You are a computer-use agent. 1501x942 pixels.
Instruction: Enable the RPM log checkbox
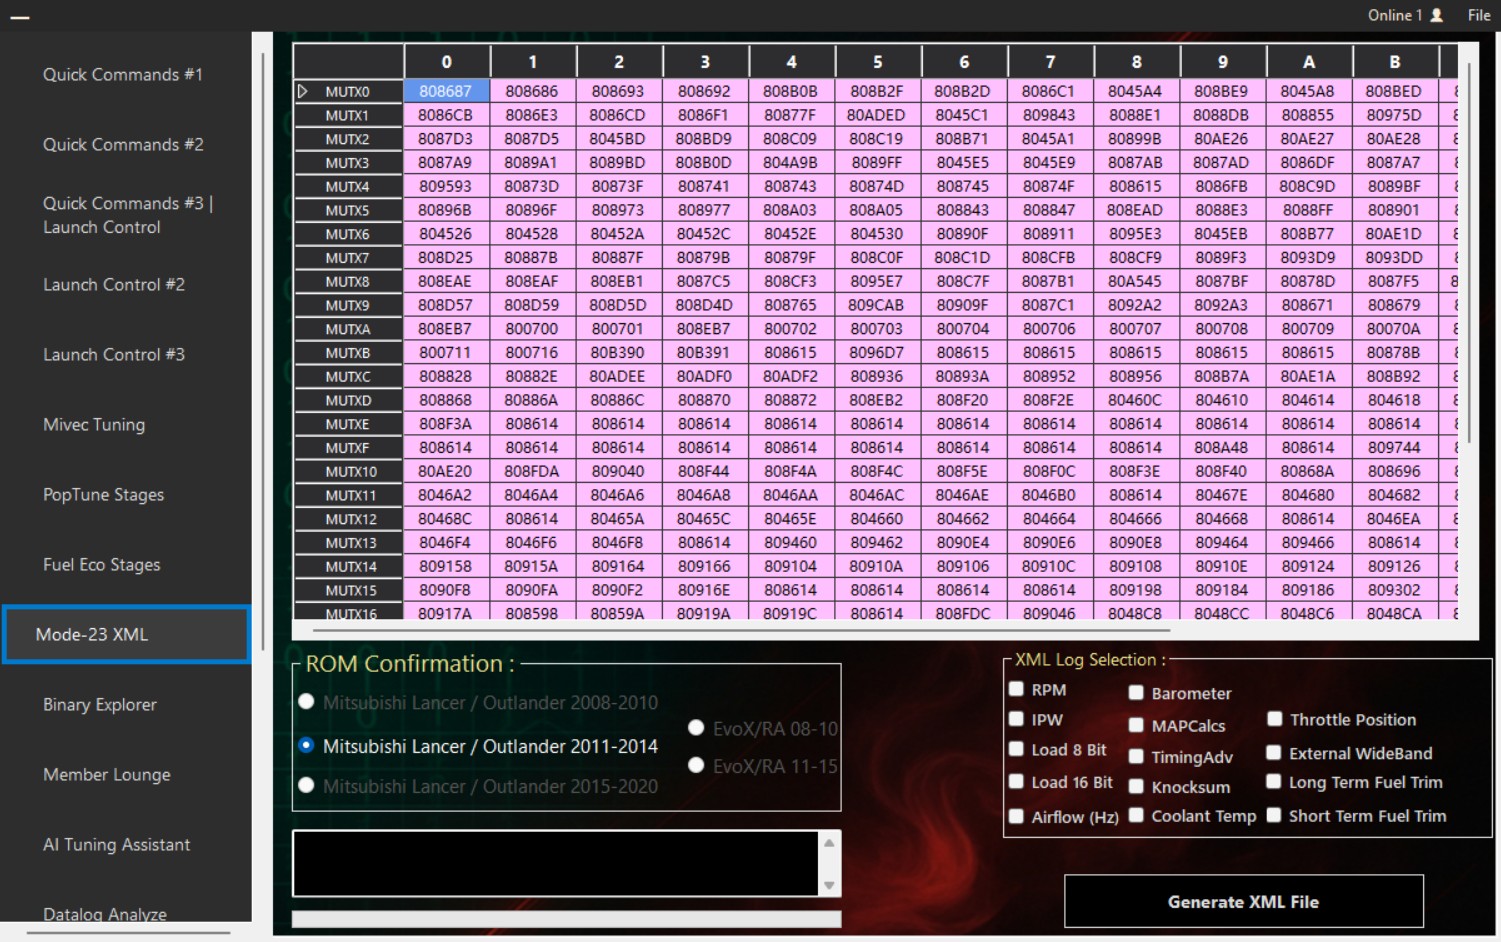1015,689
